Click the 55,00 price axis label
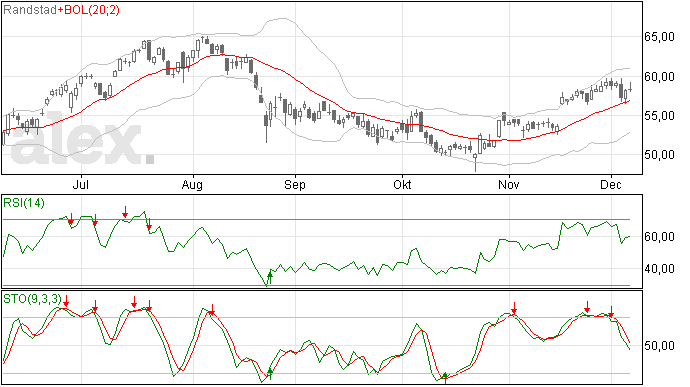 click(x=659, y=116)
